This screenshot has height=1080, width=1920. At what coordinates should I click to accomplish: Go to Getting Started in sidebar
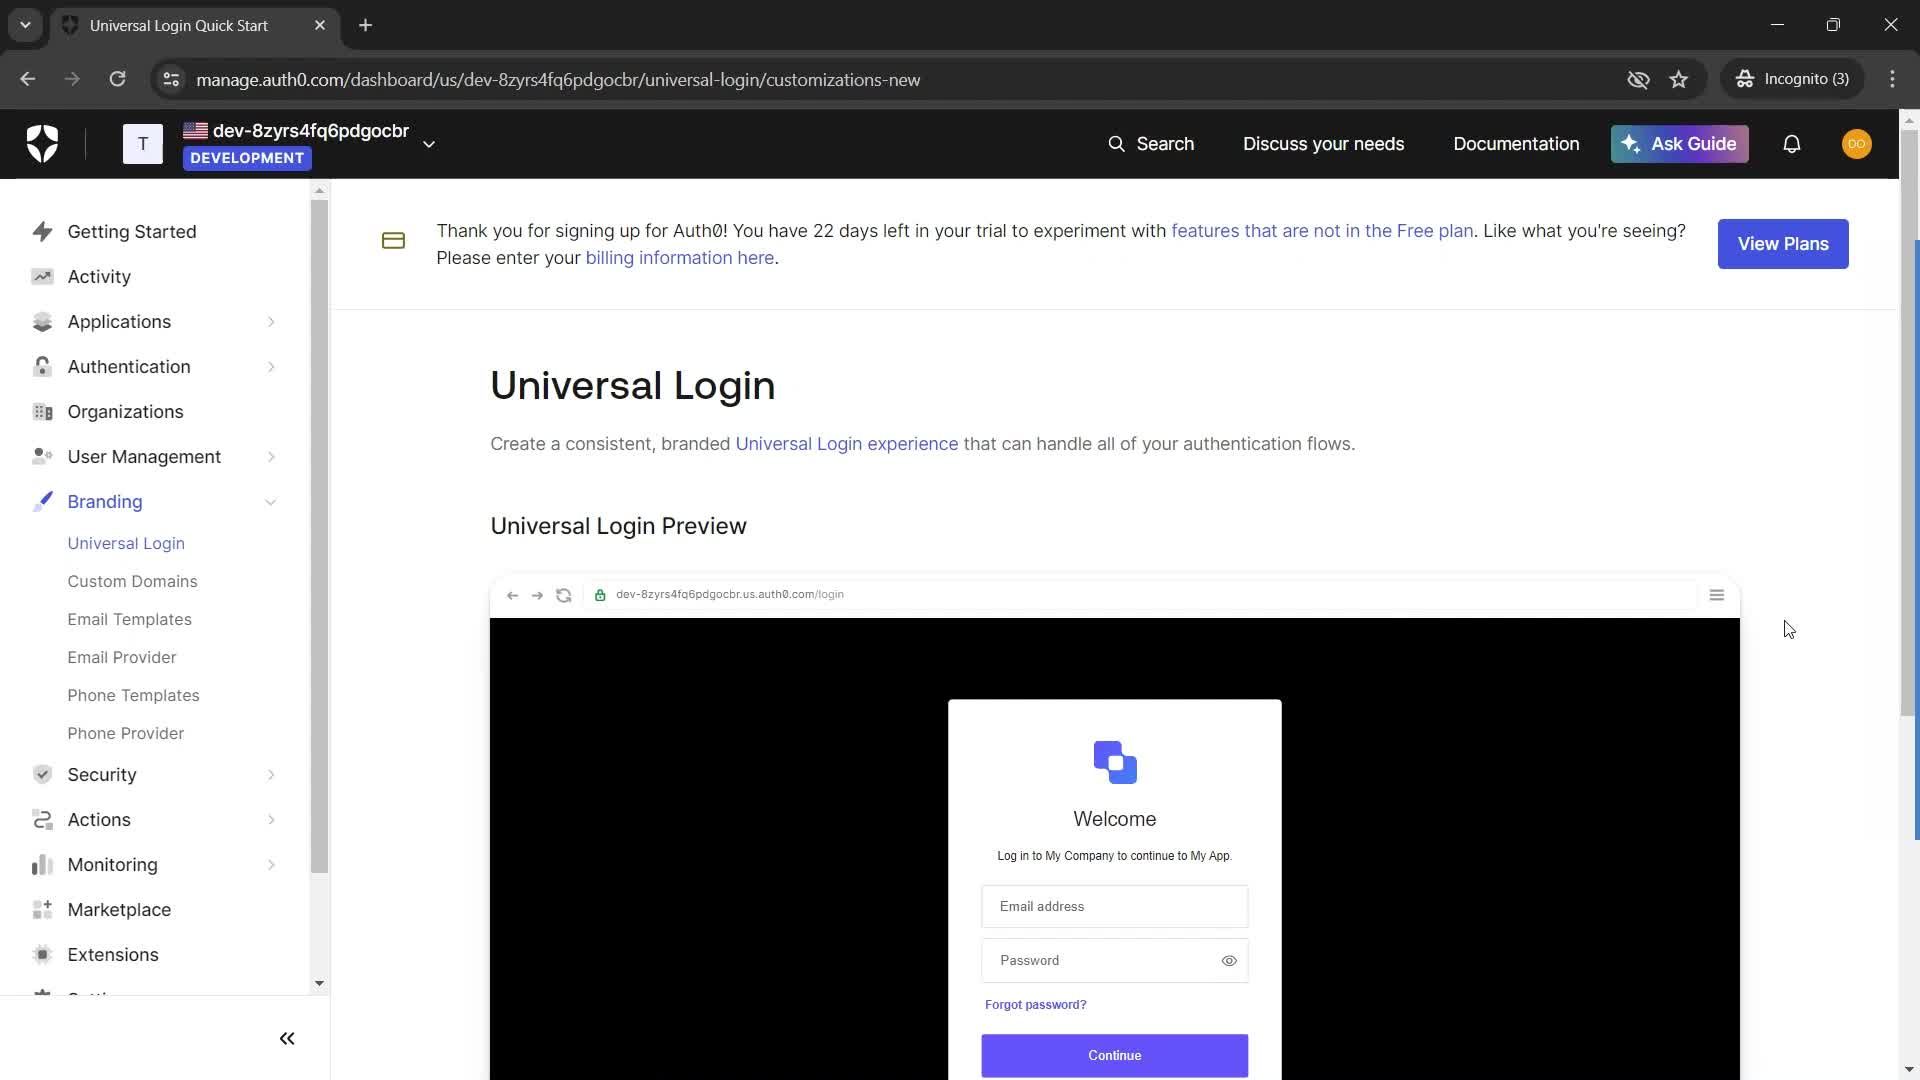[132, 232]
